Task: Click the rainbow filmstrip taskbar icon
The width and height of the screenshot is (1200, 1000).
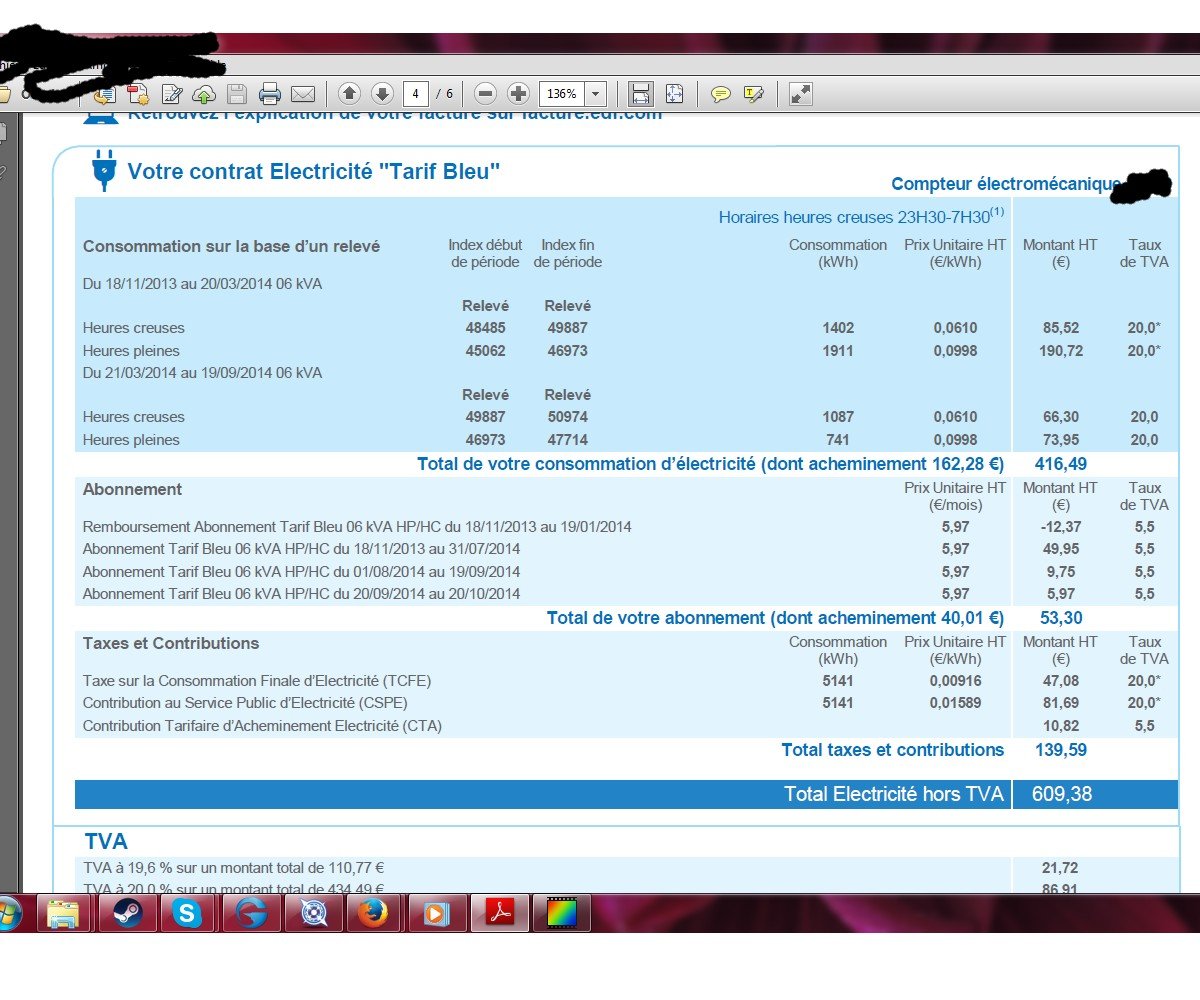Action: click(563, 913)
